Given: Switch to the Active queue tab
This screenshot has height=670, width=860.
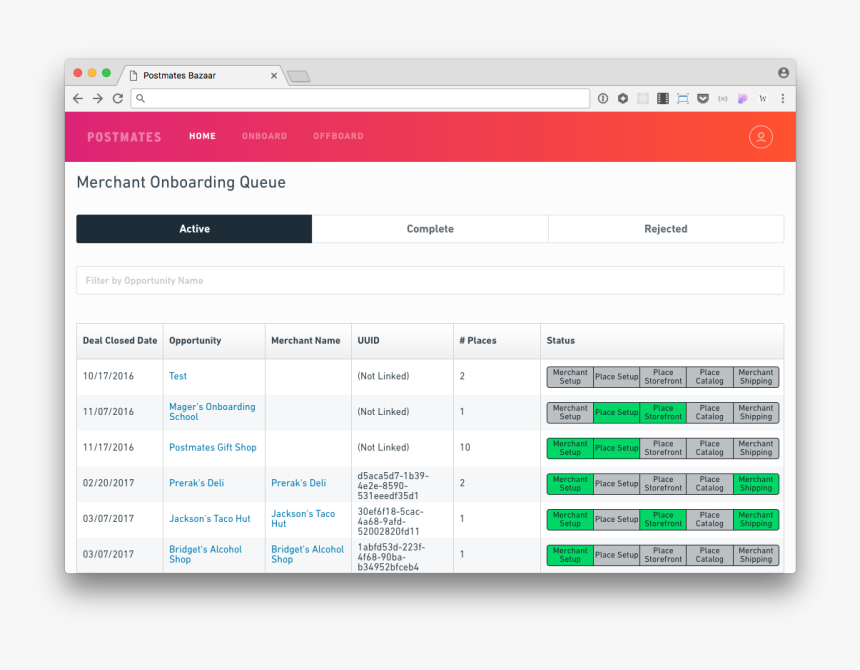Looking at the screenshot, I should 194,229.
